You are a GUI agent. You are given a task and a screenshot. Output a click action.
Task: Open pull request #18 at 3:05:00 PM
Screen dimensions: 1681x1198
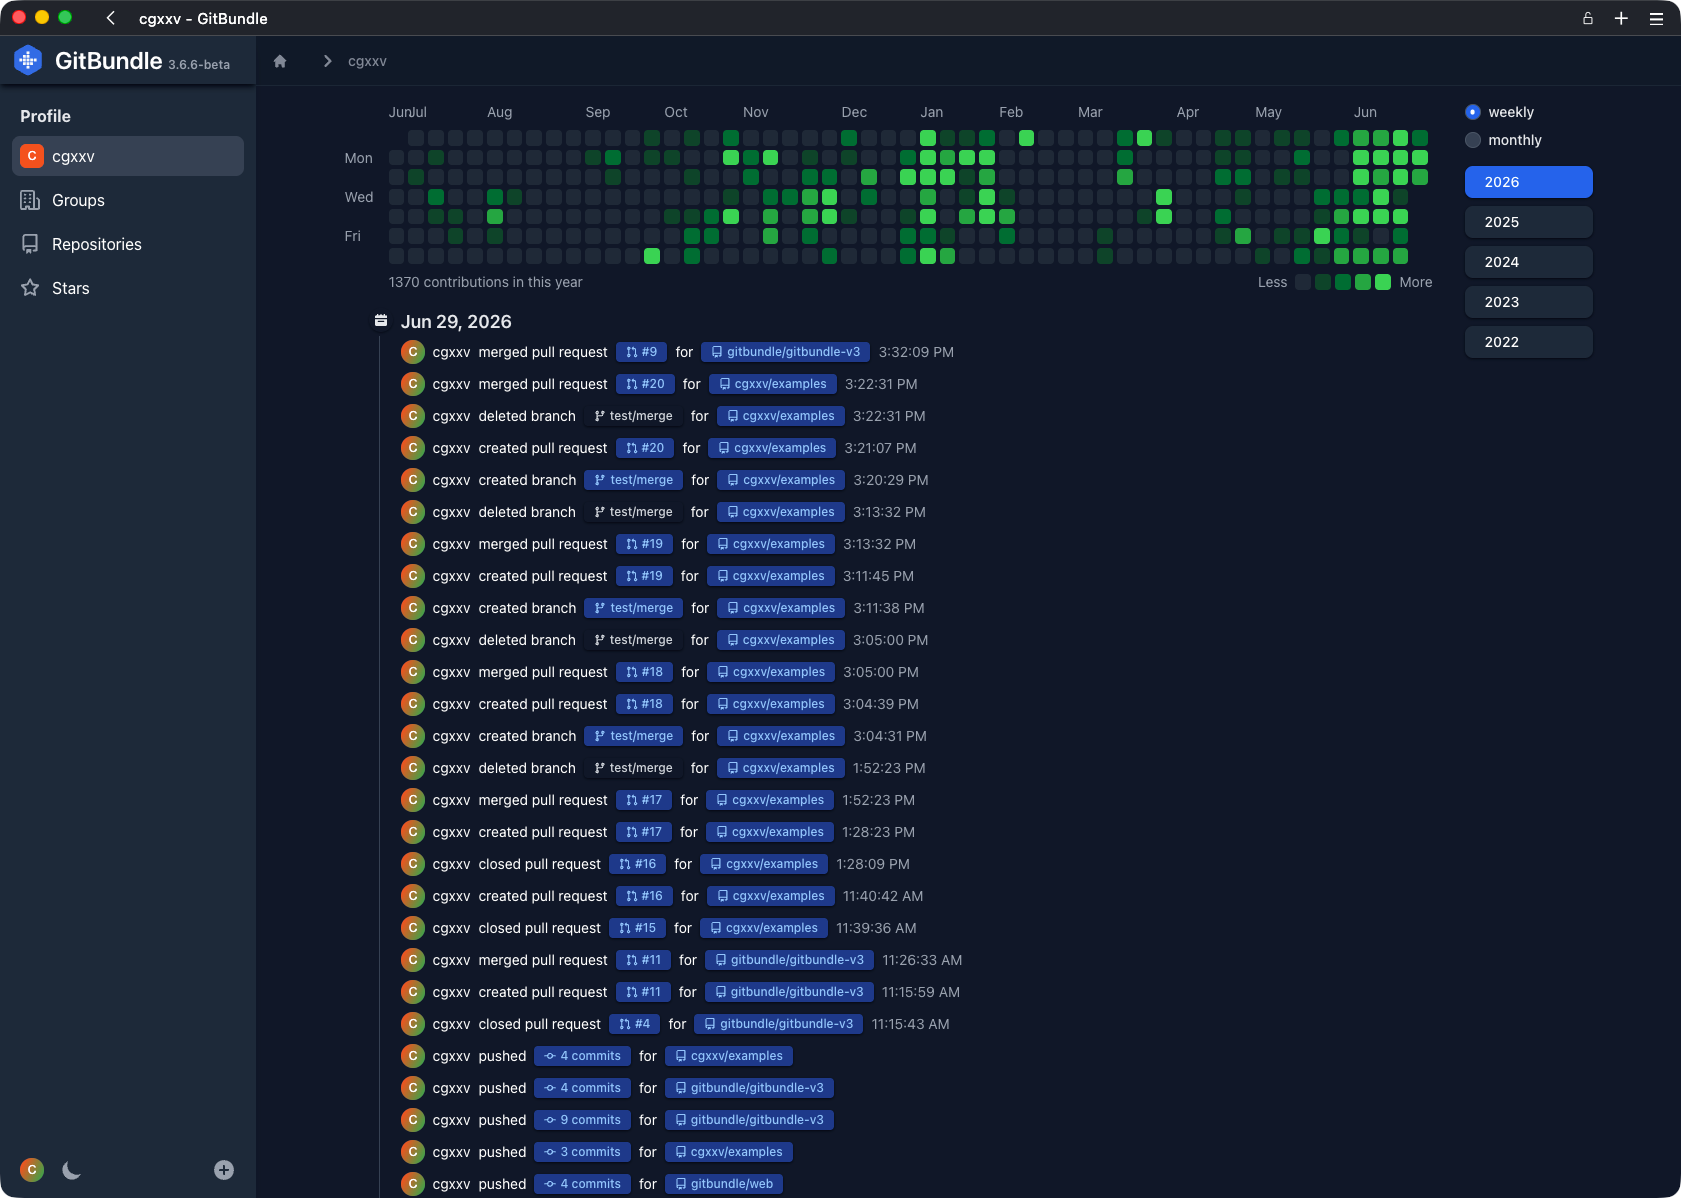pyautogui.click(x=644, y=672)
